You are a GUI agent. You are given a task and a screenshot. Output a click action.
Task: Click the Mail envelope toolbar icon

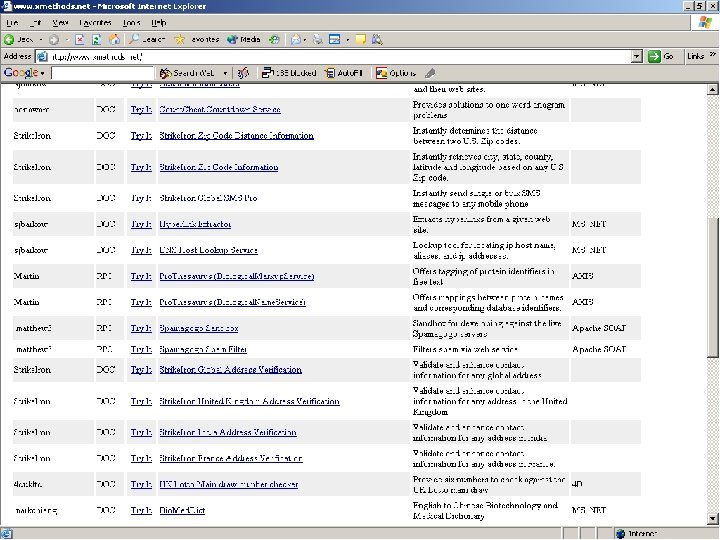click(296, 39)
